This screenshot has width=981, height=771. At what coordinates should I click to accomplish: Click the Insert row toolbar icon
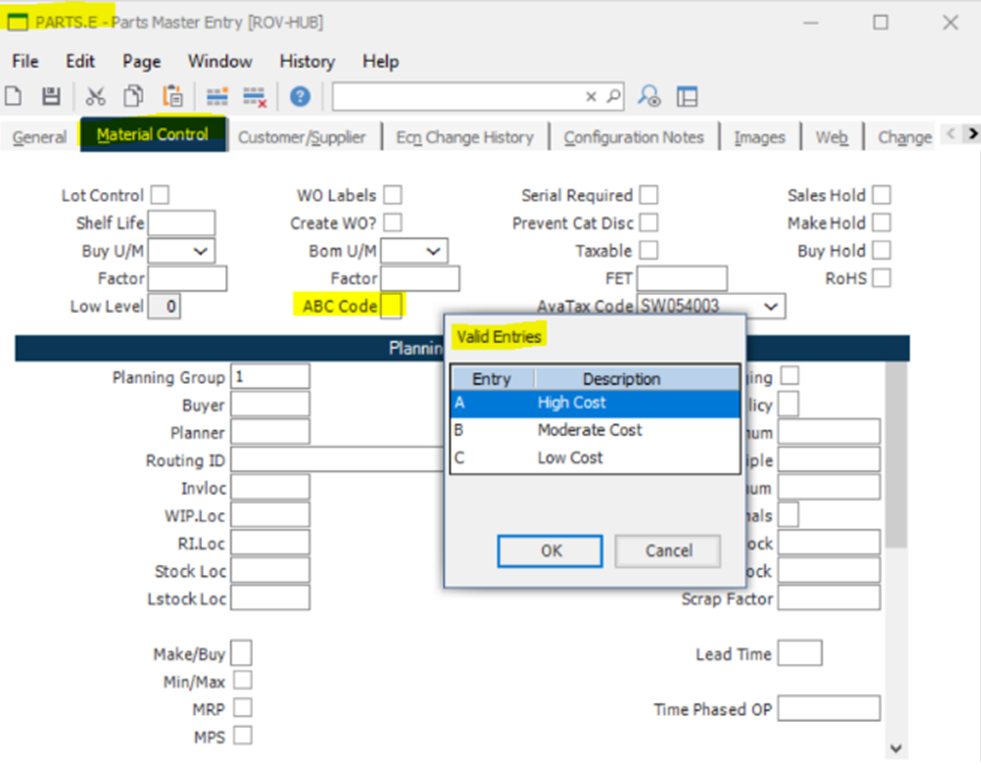coord(217,96)
